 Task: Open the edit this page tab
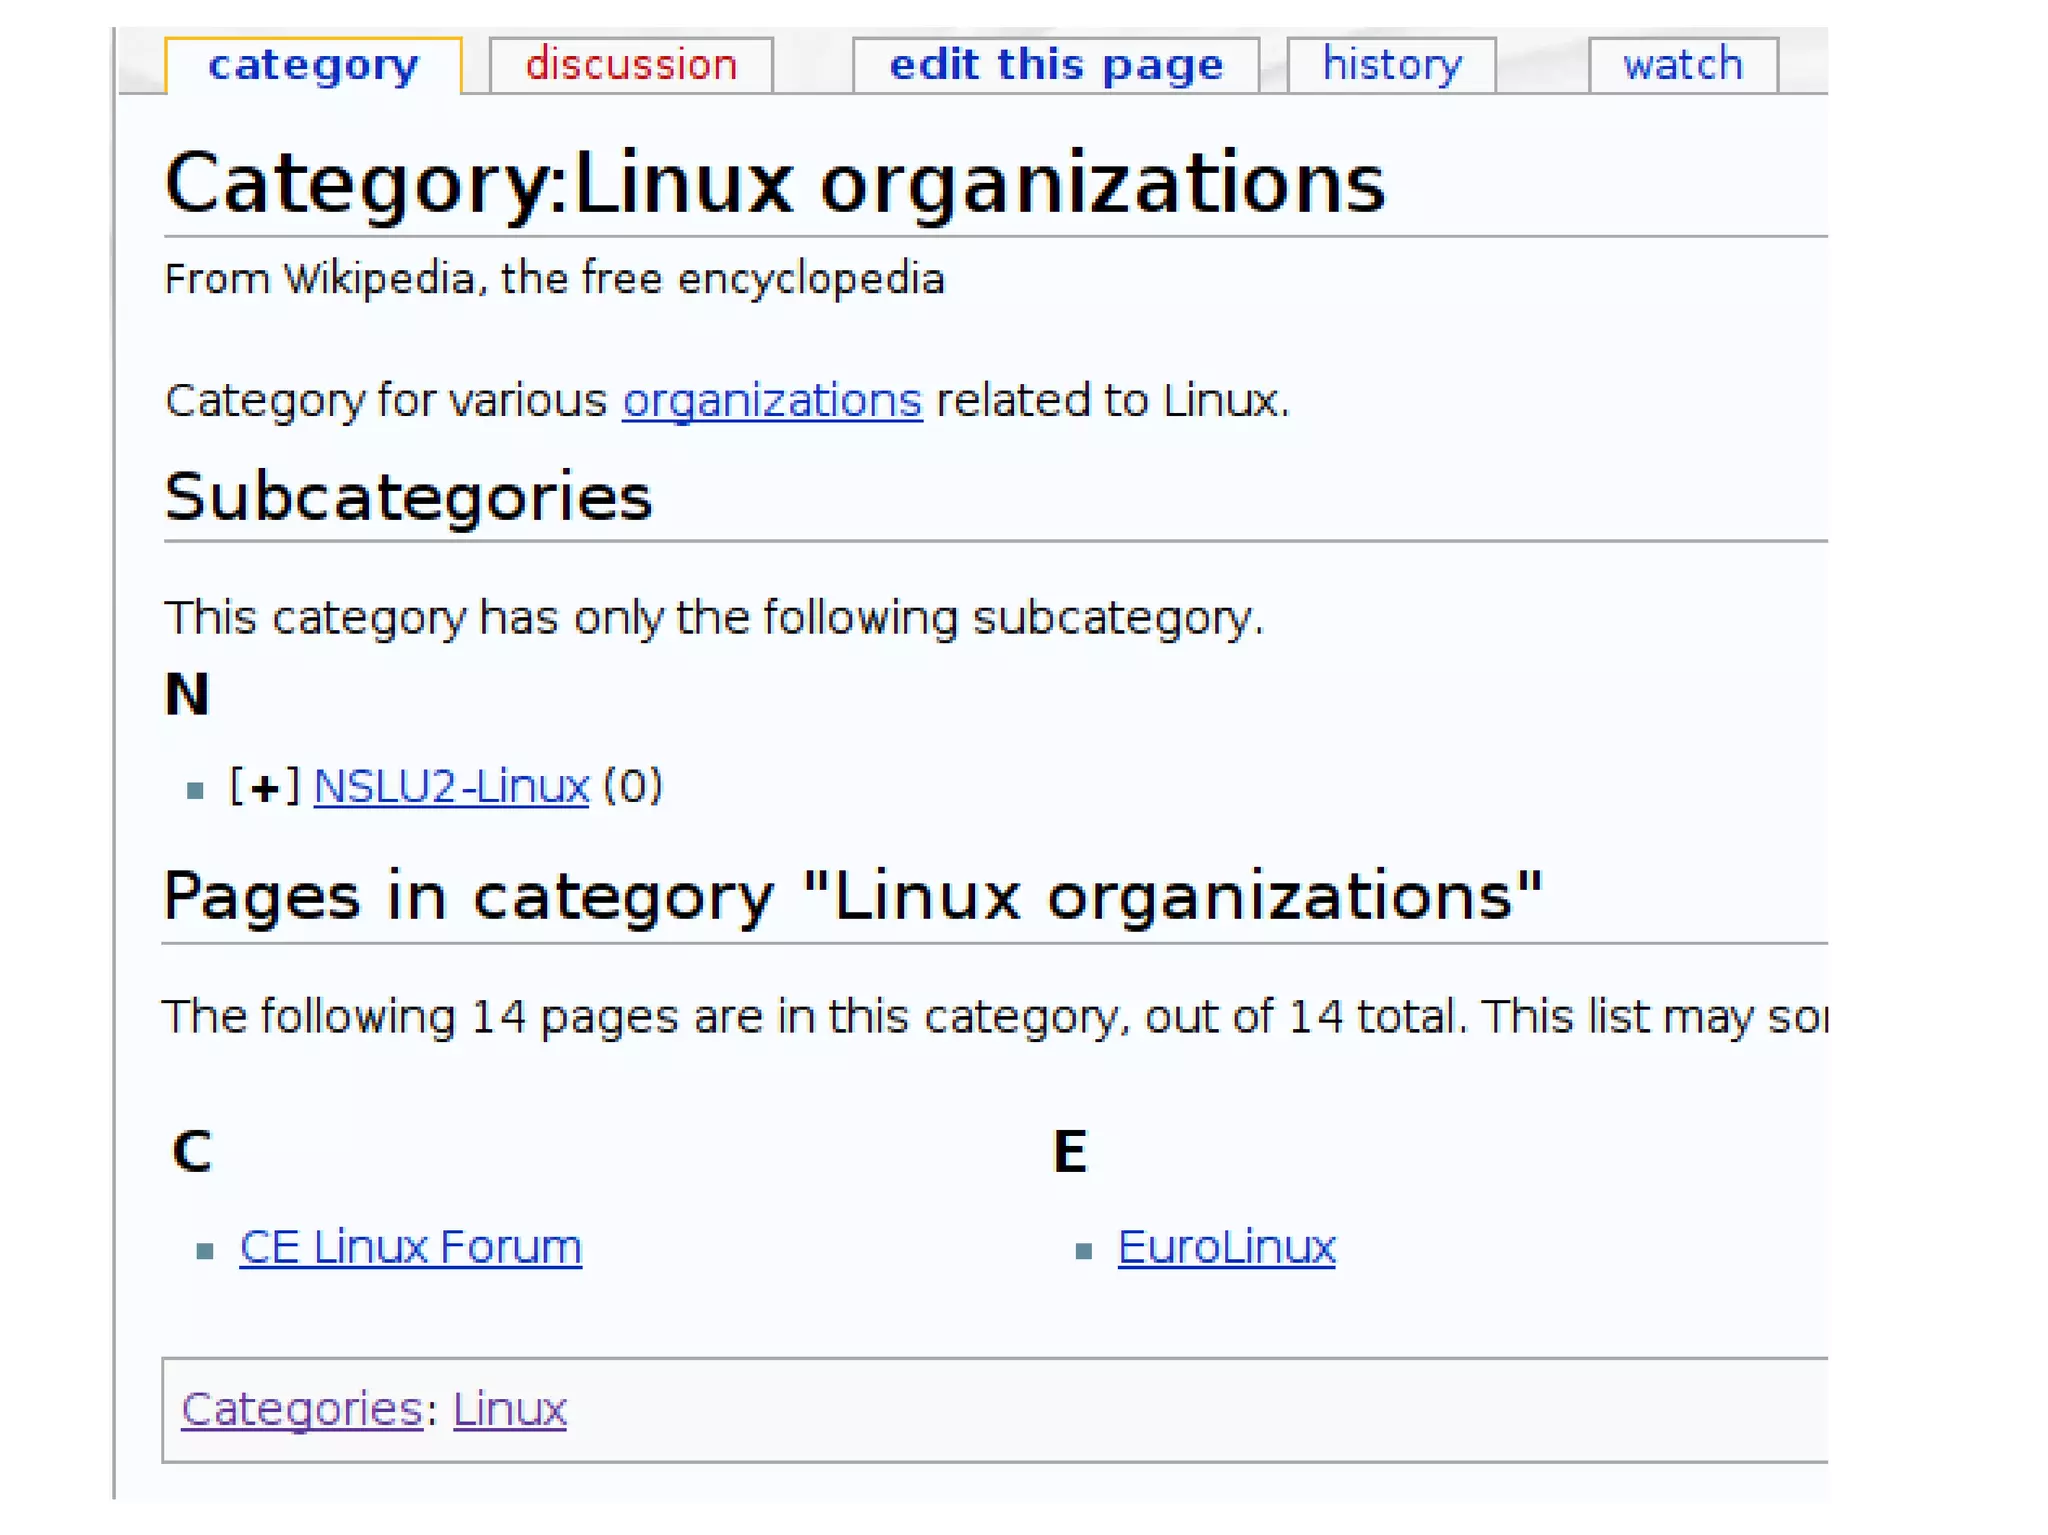click(x=1056, y=66)
